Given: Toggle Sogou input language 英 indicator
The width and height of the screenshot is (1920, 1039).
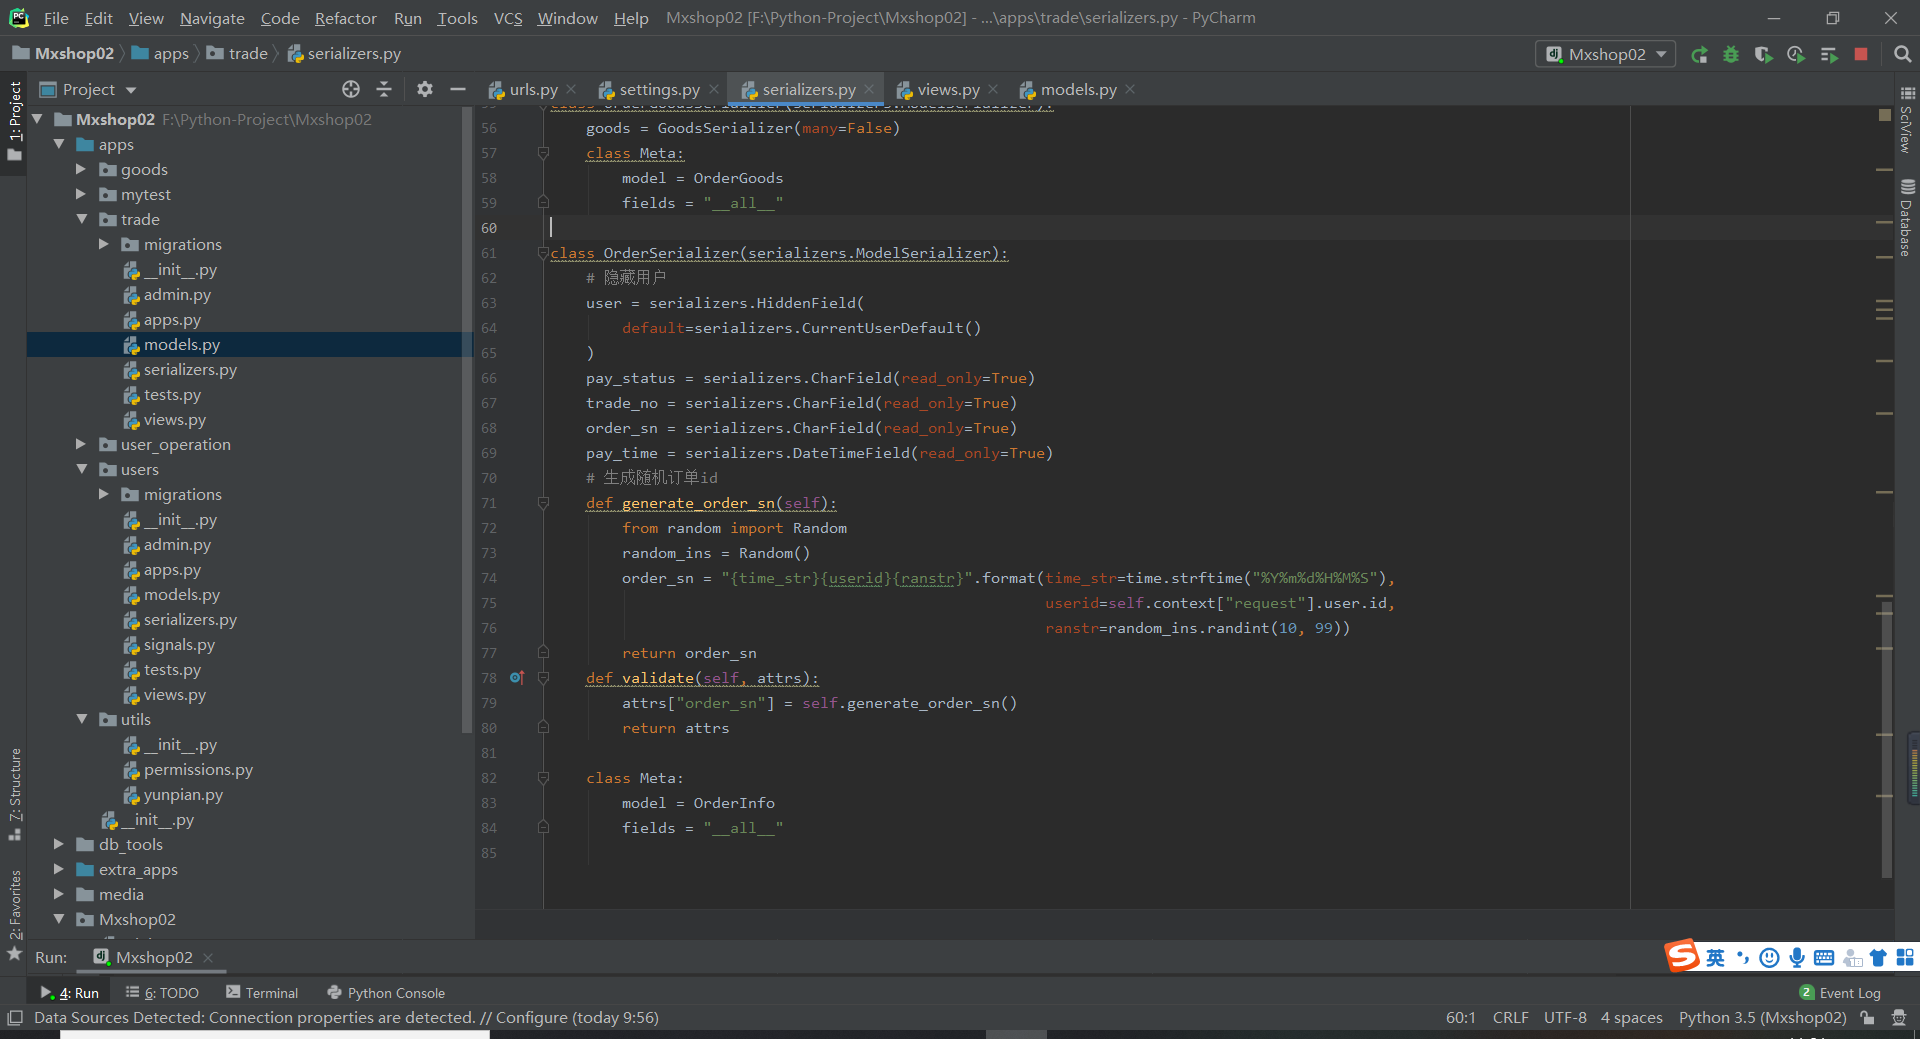Looking at the screenshot, I should click(x=1715, y=958).
